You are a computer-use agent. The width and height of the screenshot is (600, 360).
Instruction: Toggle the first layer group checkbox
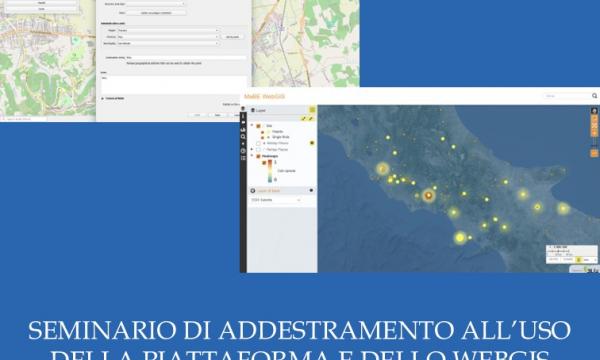(x=258, y=125)
